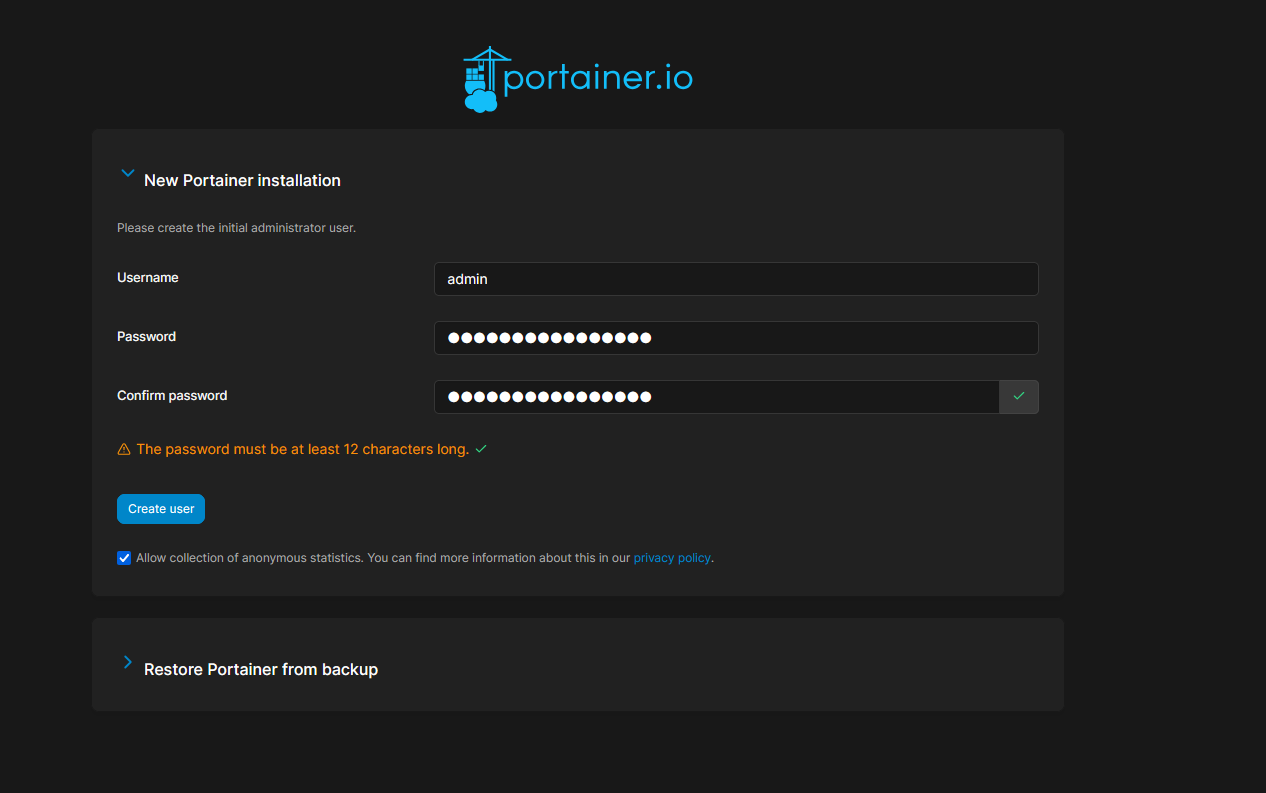Screen dimensions: 1266x793
Task: Click the green checkmark beside Confirm password field
Action: click(1018, 397)
